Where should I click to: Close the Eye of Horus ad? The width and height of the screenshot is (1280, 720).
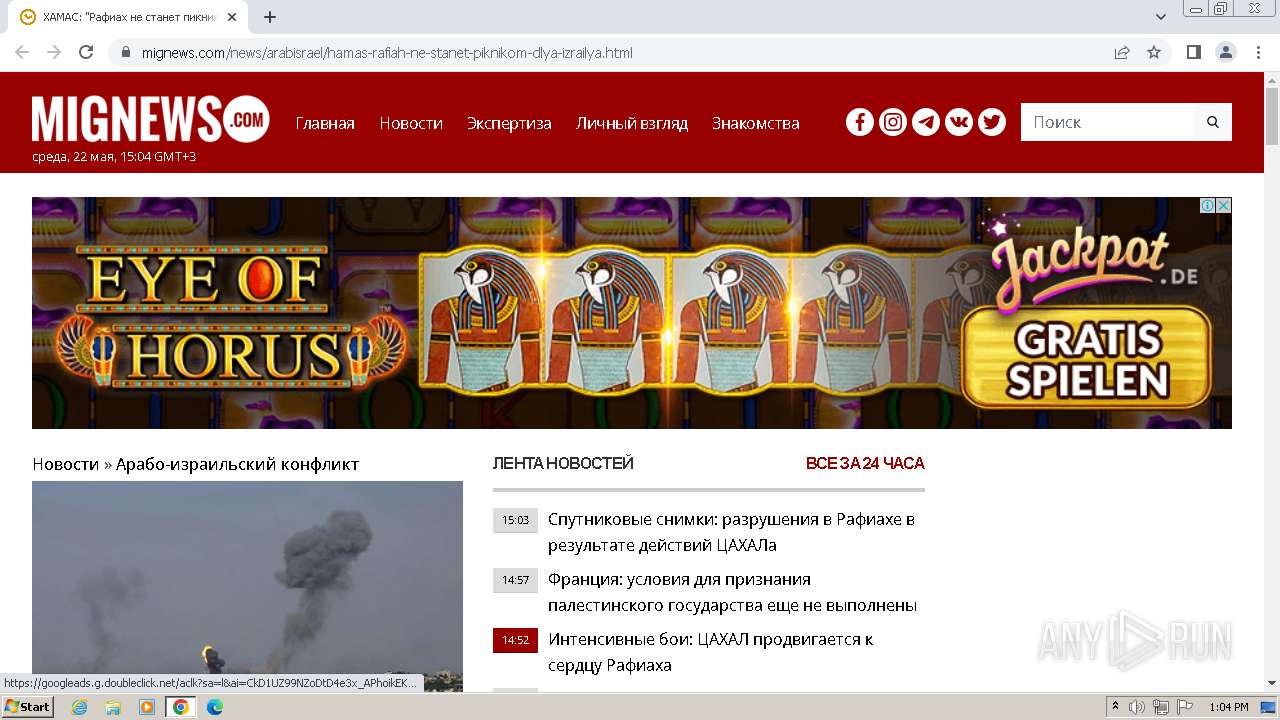click(1224, 205)
